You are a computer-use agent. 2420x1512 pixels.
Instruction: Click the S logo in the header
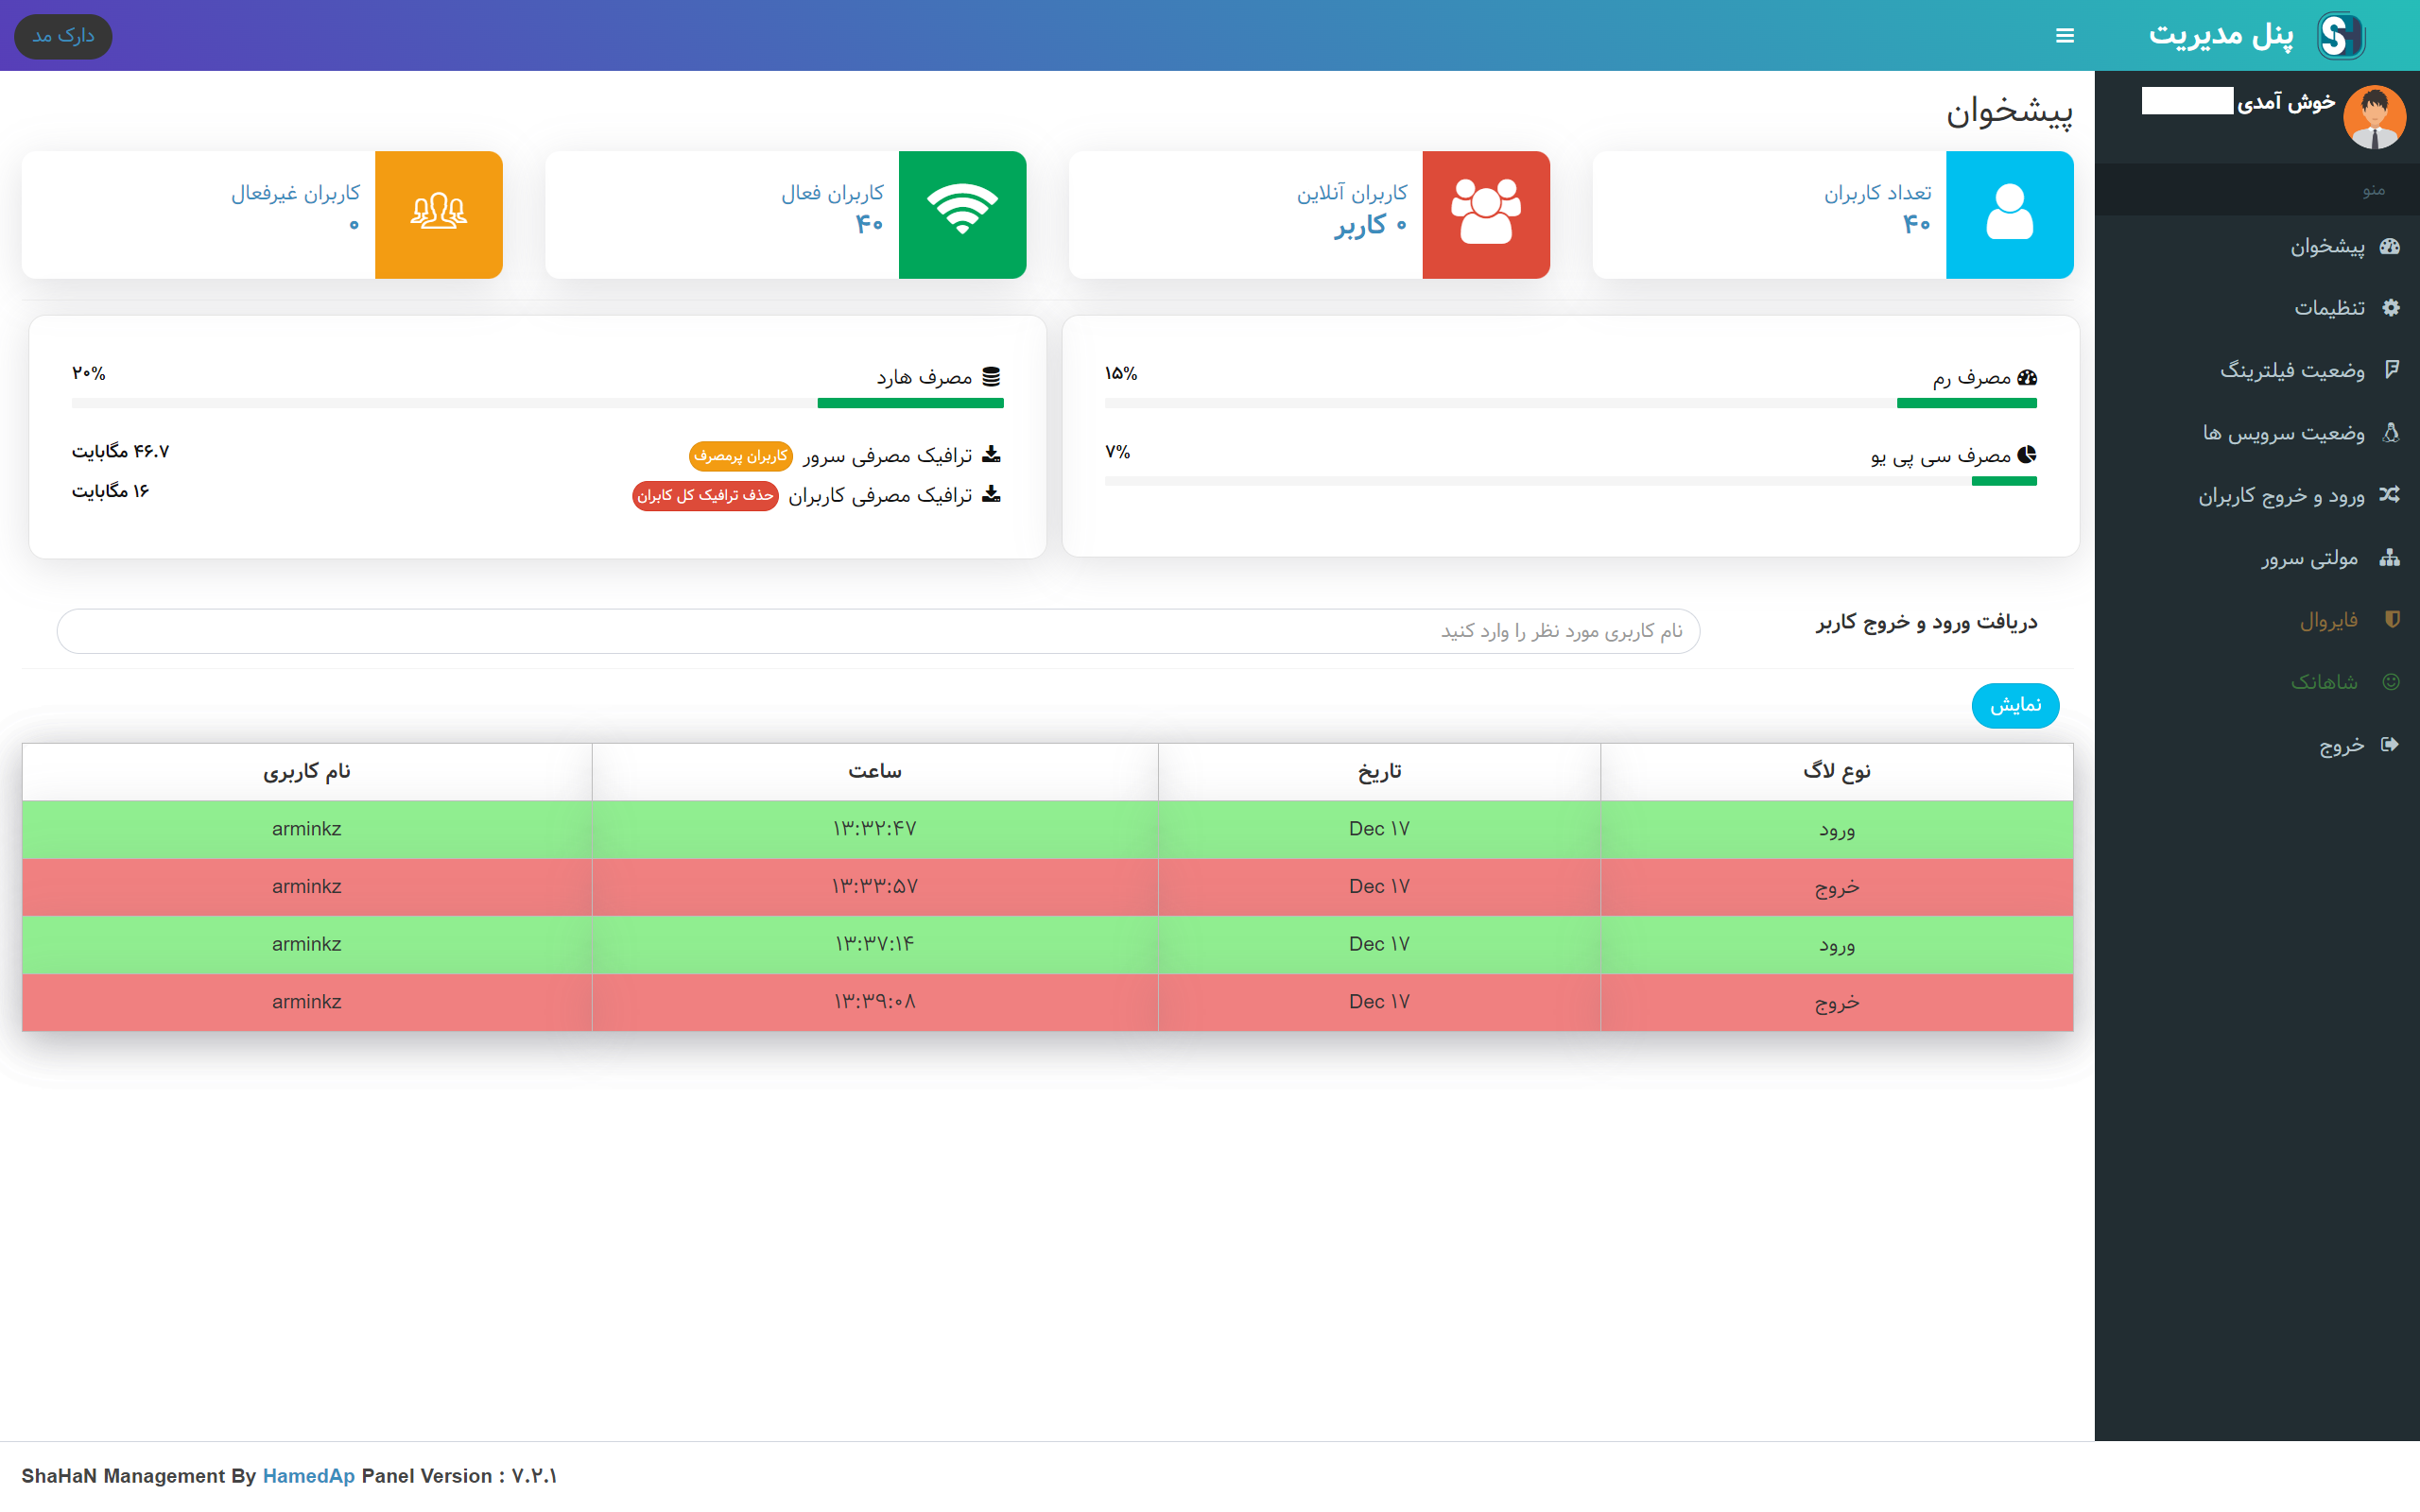[x=2340, y=36]
